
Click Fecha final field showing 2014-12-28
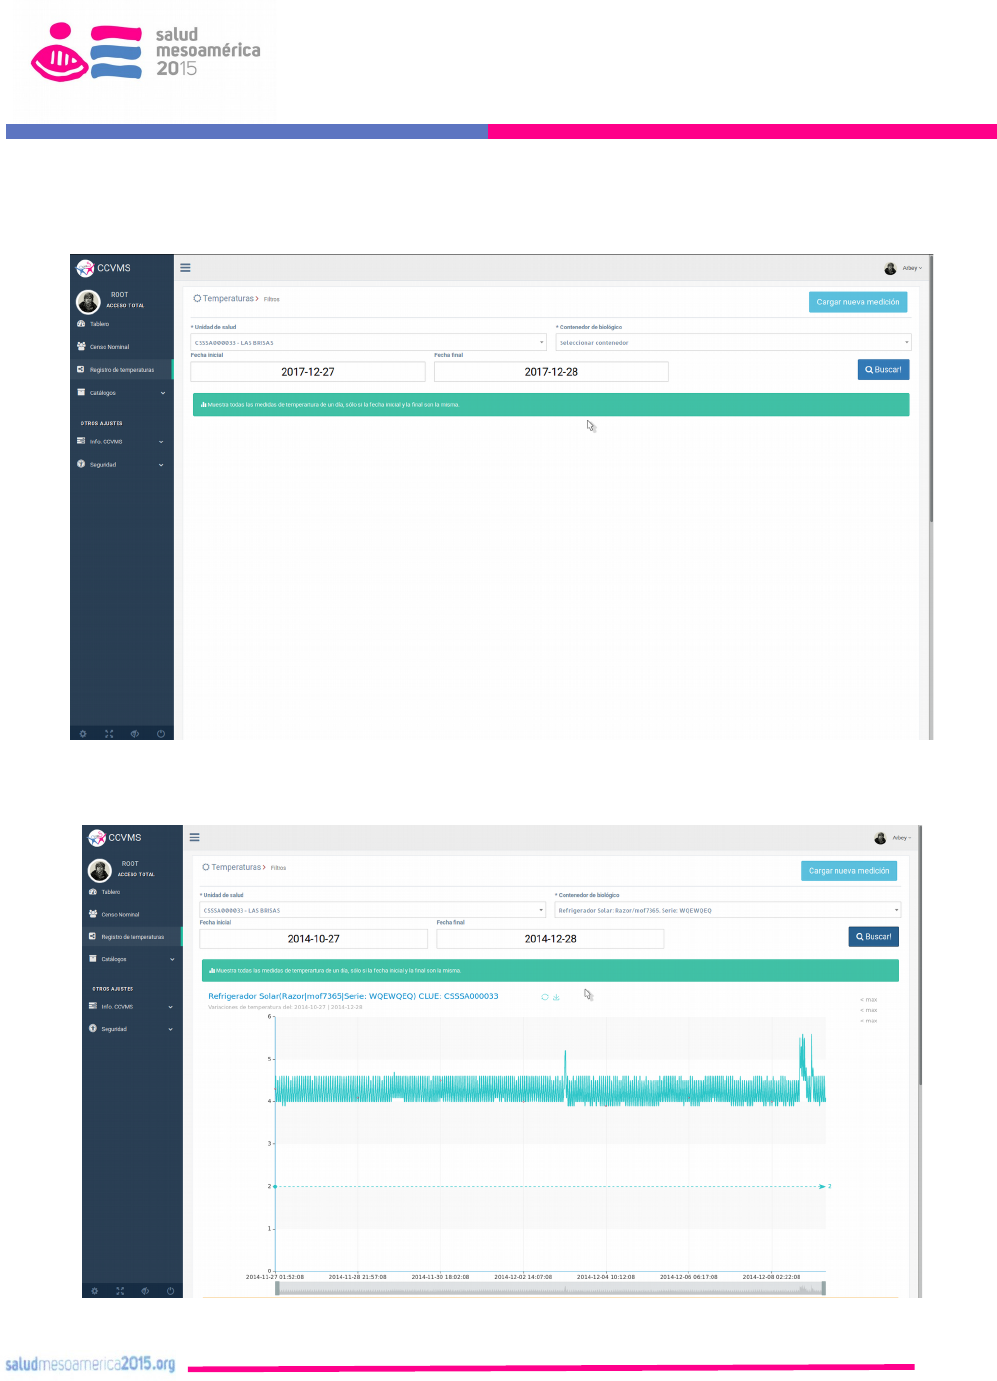click(x=550, y=939)
